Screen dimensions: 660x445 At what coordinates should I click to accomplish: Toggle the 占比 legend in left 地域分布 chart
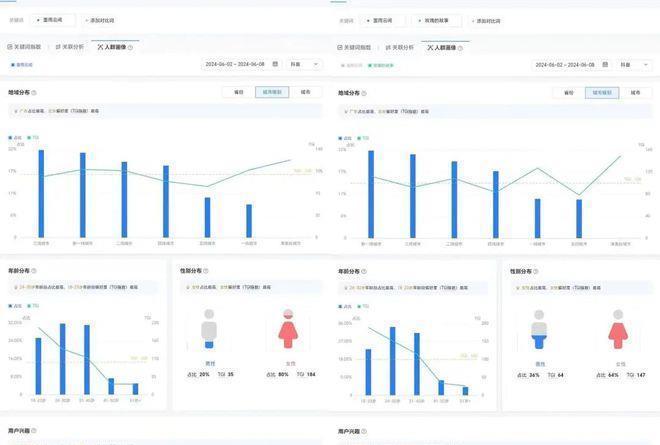click(x=12, y=137)
